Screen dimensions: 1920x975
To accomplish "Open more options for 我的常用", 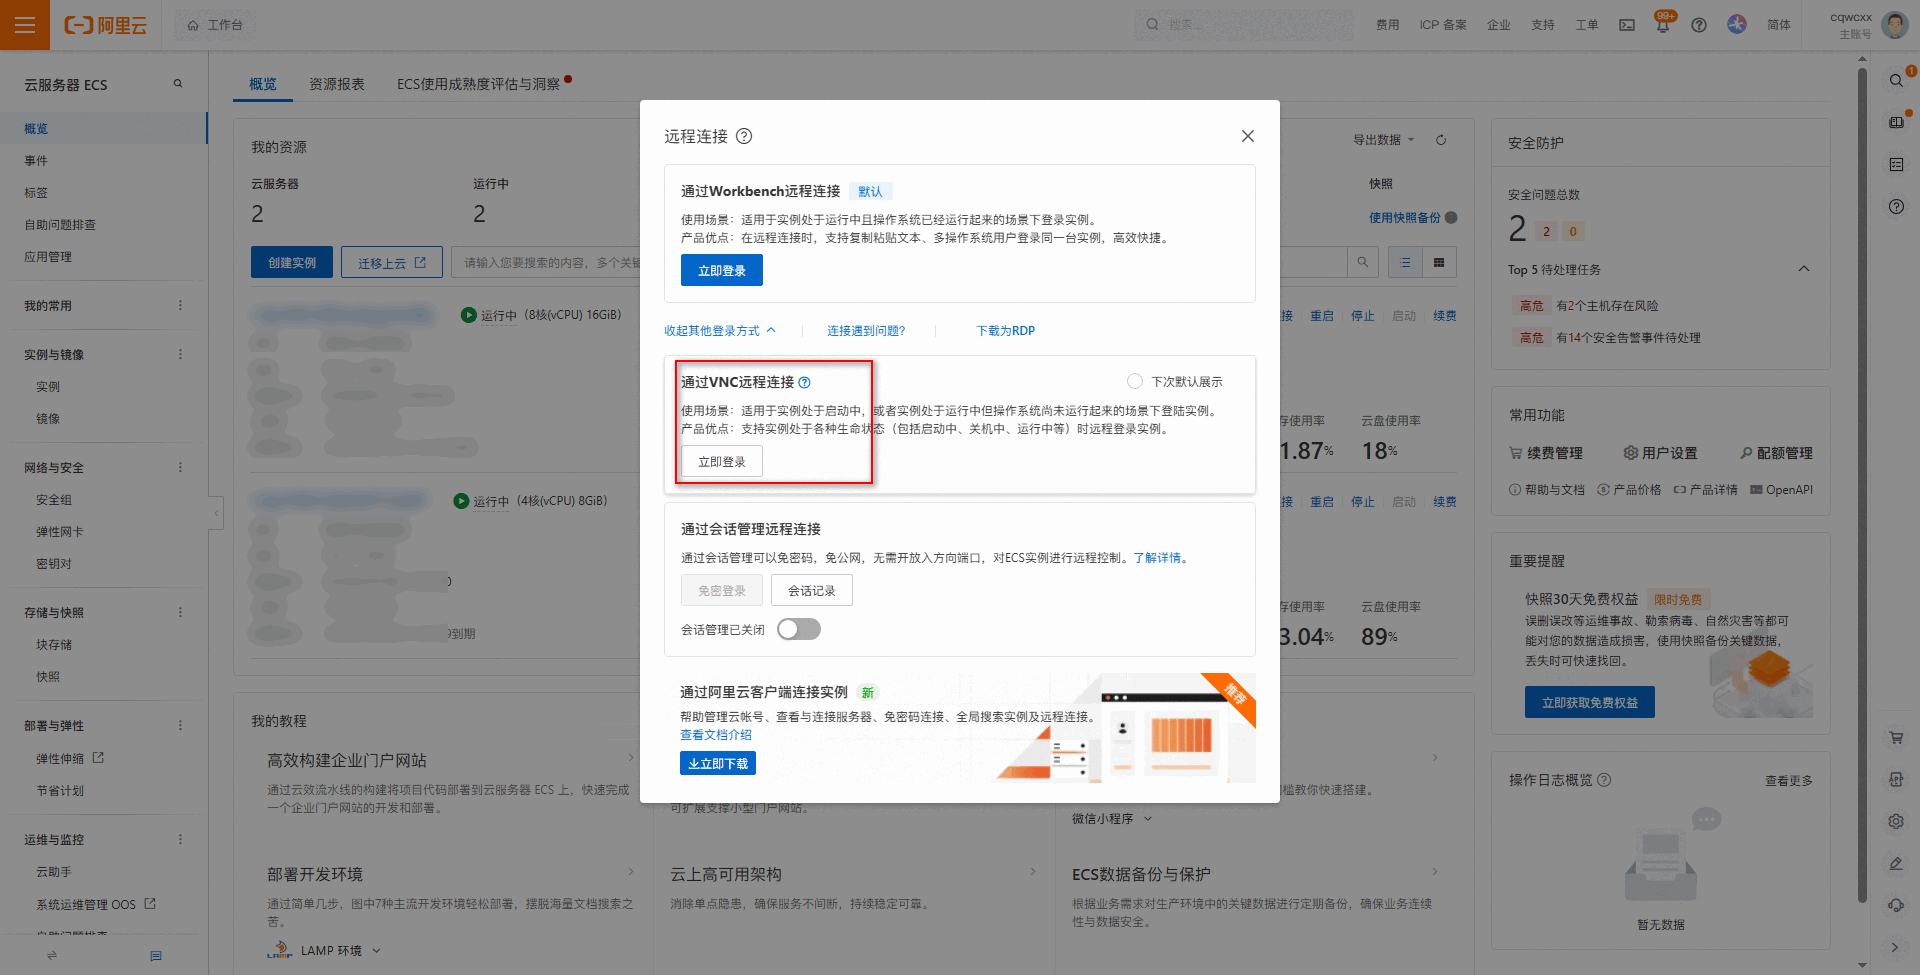I will click(x=180, y=306).
